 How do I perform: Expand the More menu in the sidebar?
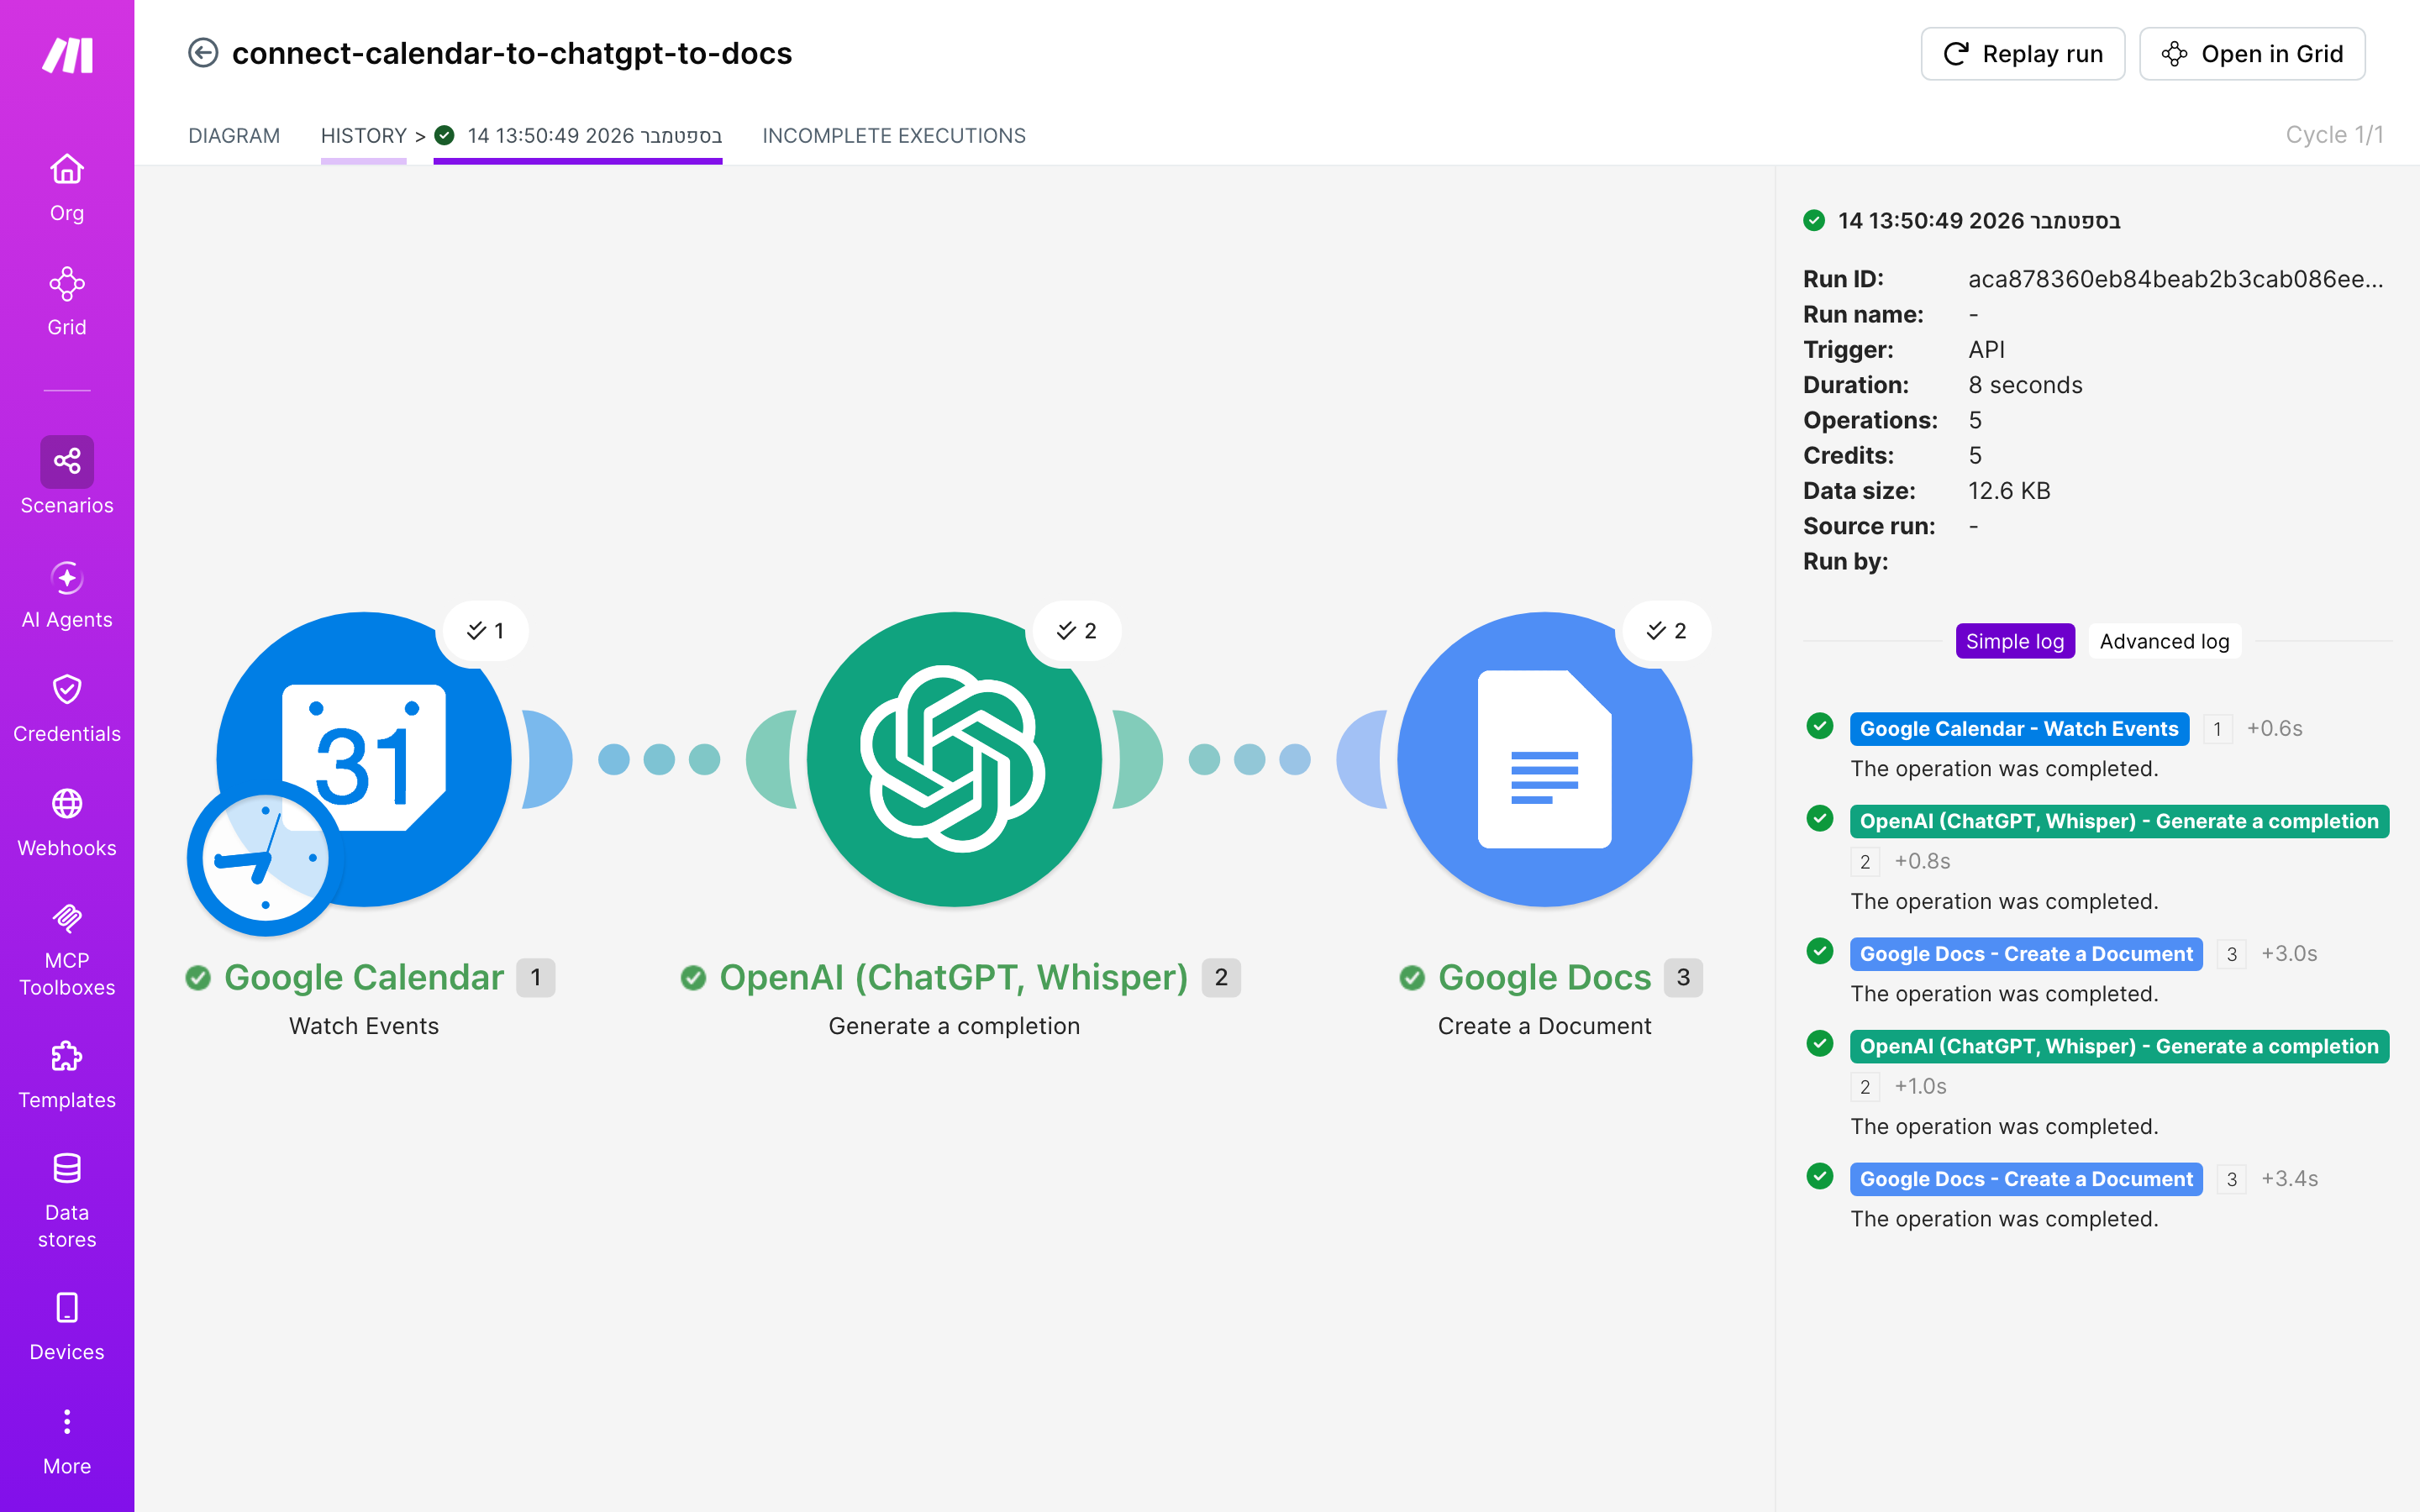pos(67,1441)
